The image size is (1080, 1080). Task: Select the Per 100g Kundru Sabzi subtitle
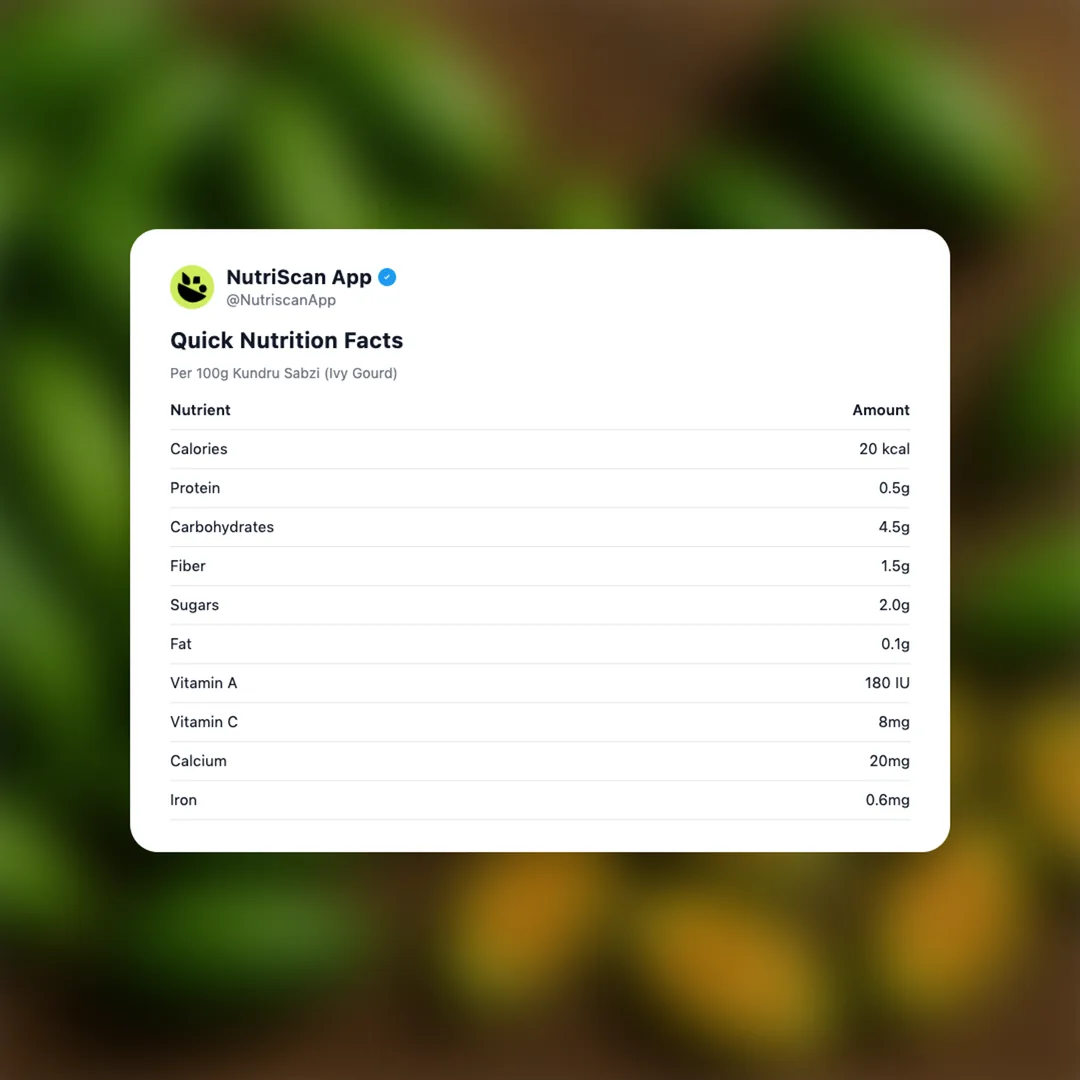tap(283, 373)
